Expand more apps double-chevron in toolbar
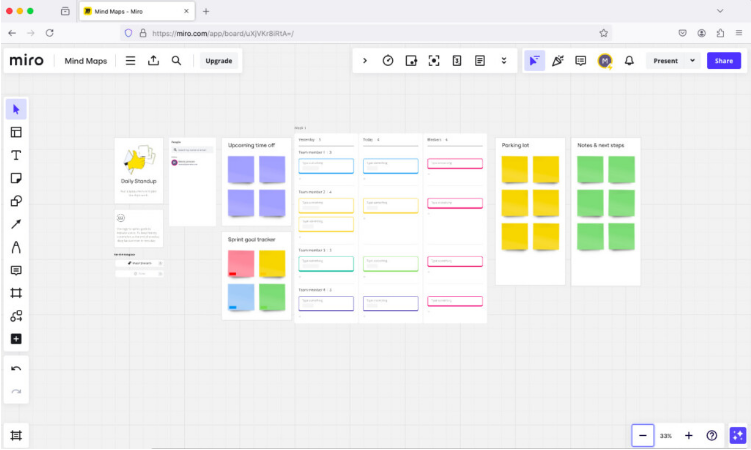This screenshot has width=751, height=450. [x=503, y=60]
